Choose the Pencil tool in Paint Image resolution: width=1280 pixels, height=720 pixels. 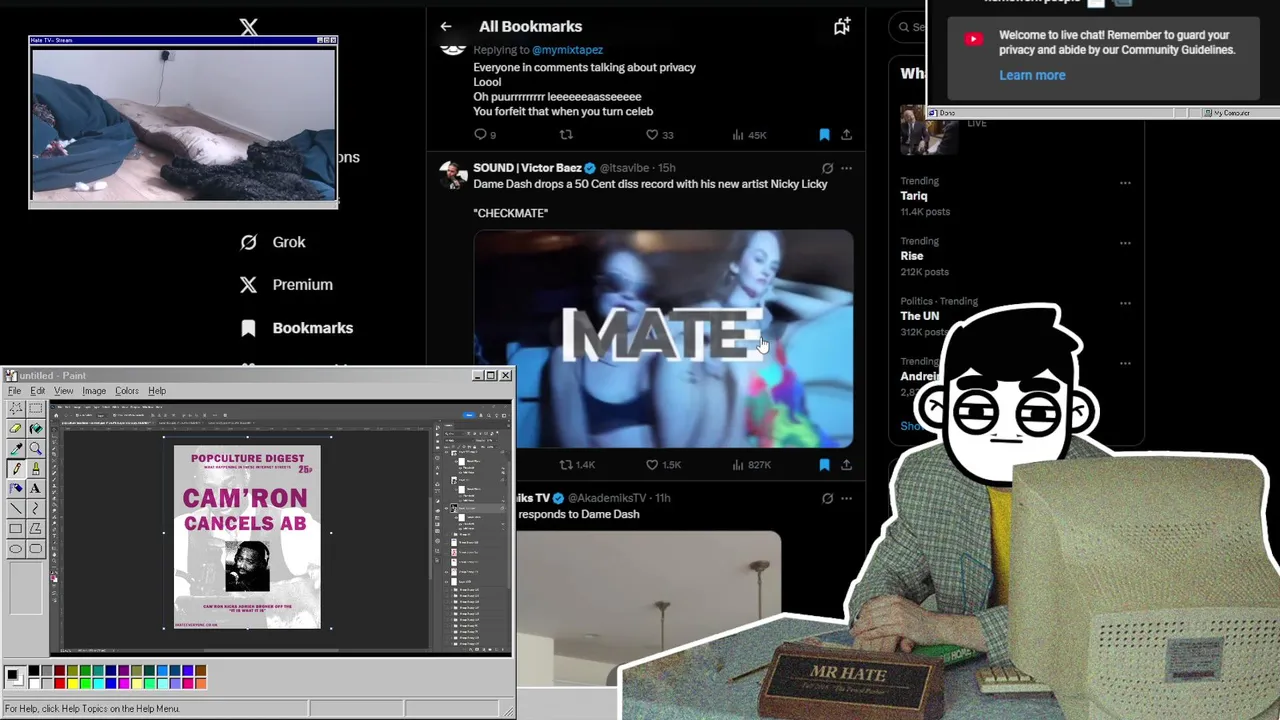pos(16,469)
